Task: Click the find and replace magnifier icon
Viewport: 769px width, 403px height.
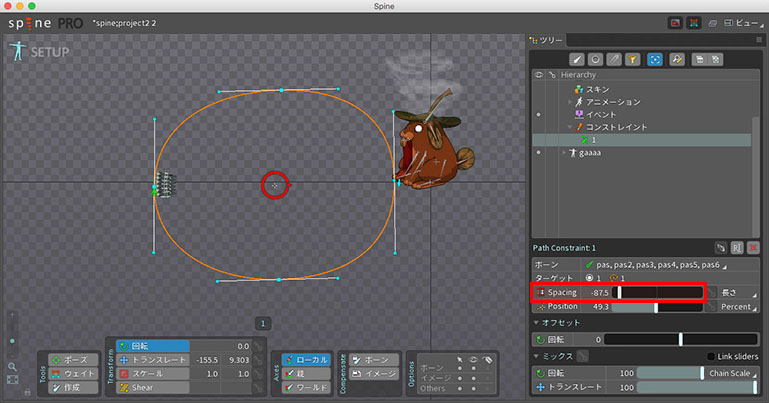Action: point(677,60)
